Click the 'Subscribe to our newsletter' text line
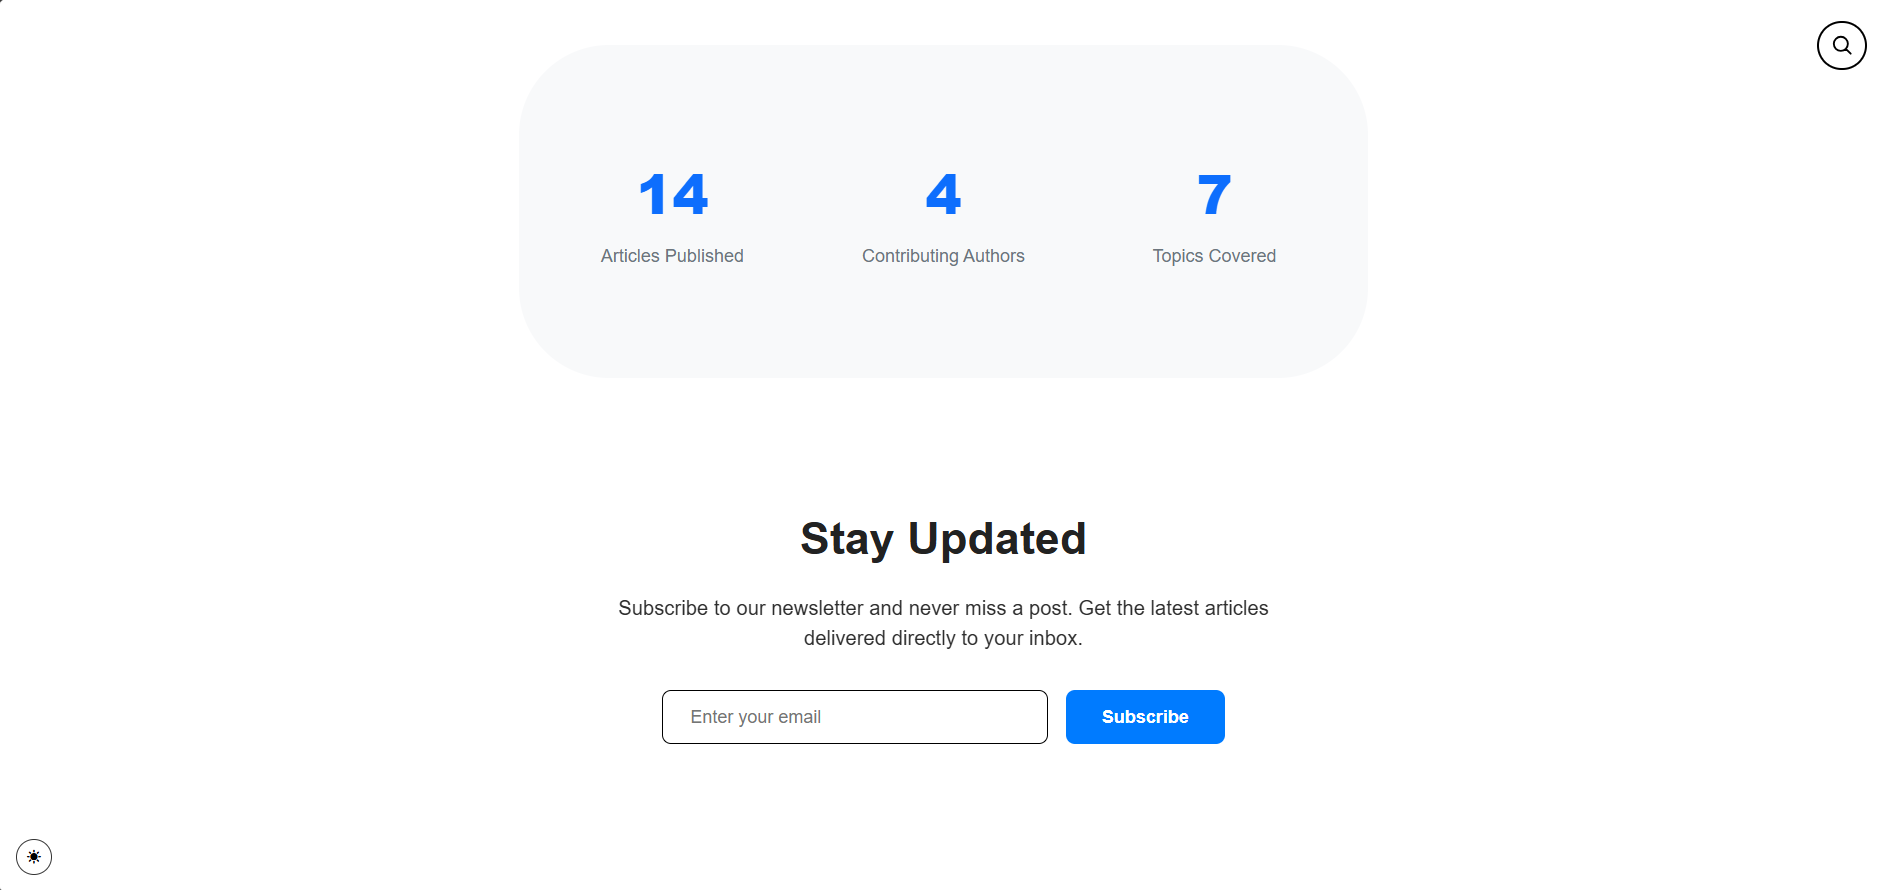The image size is (1881, 890). (x=943, y=608)
